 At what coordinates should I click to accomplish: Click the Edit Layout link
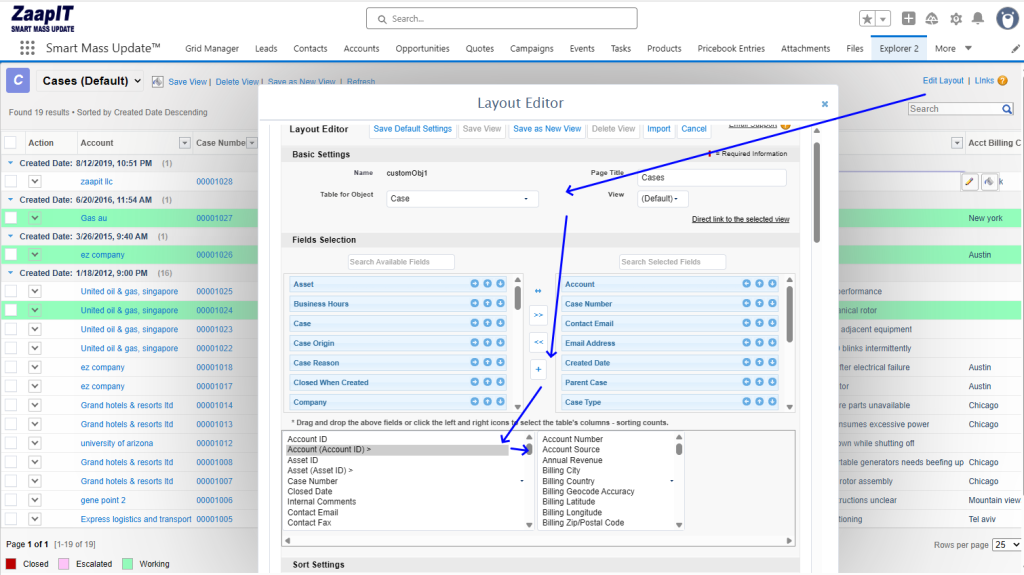click(x=943, y=80)
